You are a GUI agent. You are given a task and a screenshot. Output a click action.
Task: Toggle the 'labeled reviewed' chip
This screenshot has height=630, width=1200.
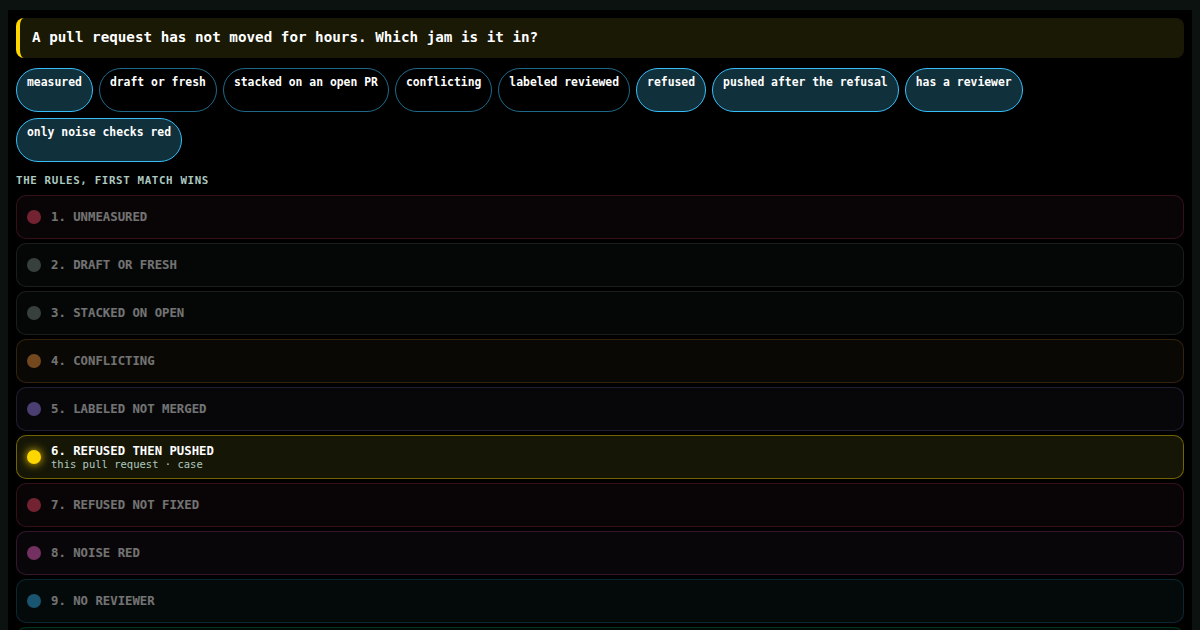564,90
